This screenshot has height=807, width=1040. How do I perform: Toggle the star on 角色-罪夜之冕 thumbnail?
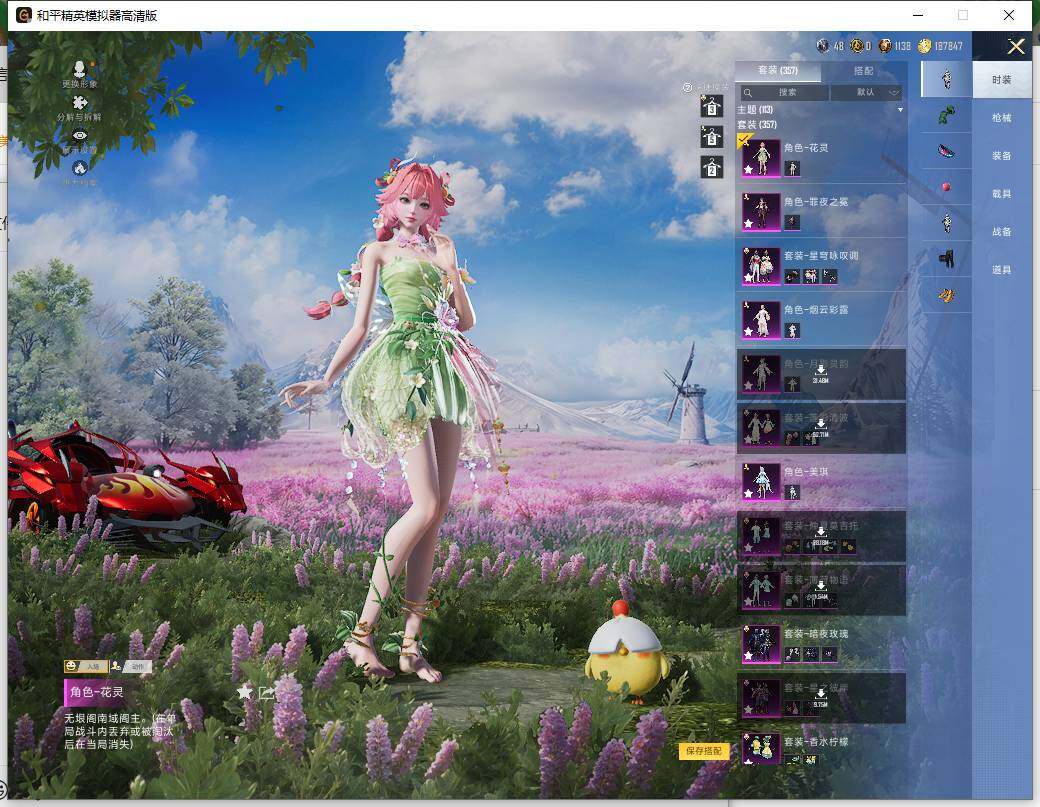click(x=748, y=224)
